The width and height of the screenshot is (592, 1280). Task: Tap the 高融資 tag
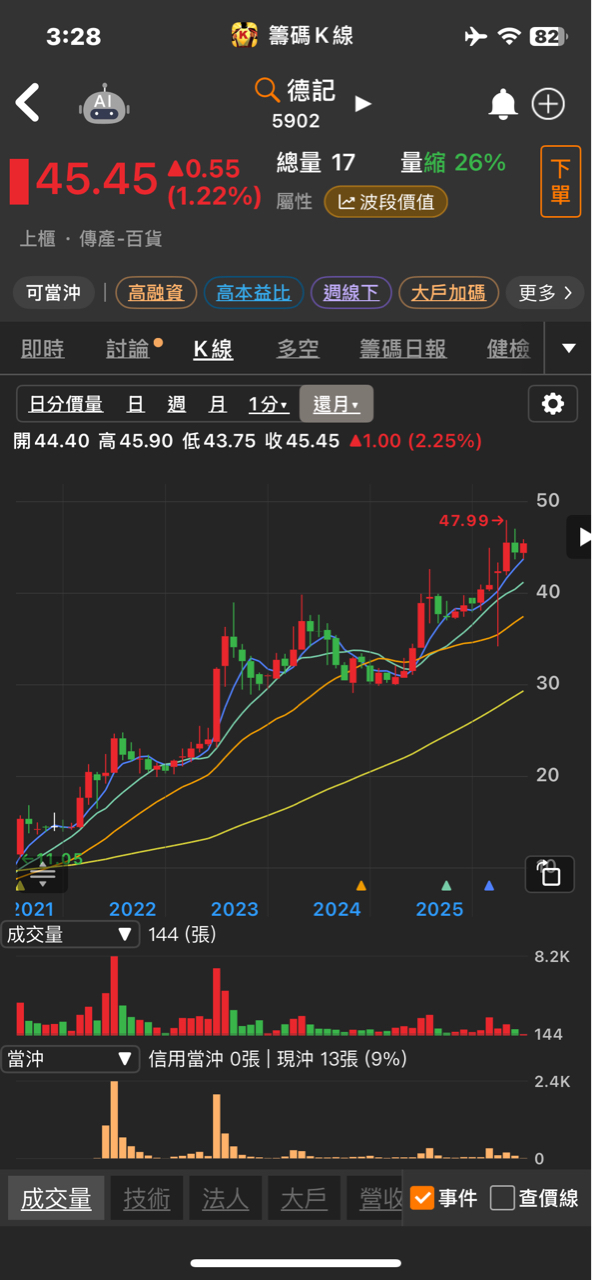point(155,293)
